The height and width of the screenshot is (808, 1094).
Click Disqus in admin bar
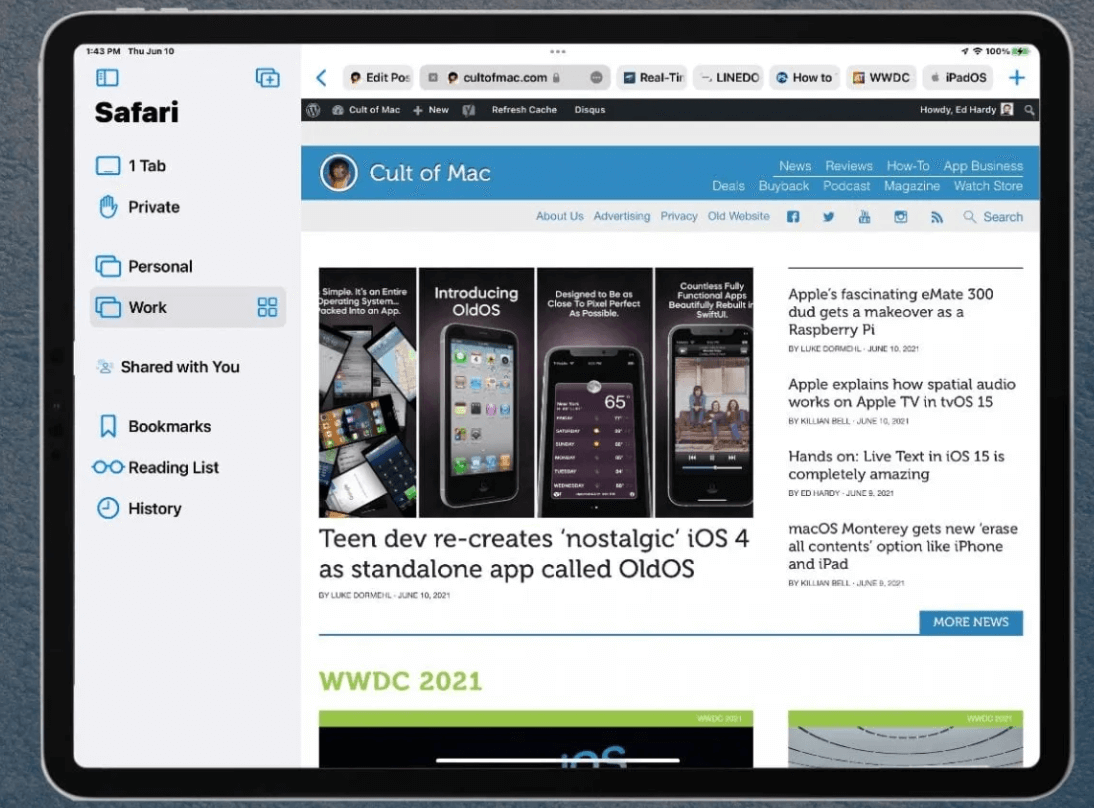pyautogui.click(x=590, y=110)
